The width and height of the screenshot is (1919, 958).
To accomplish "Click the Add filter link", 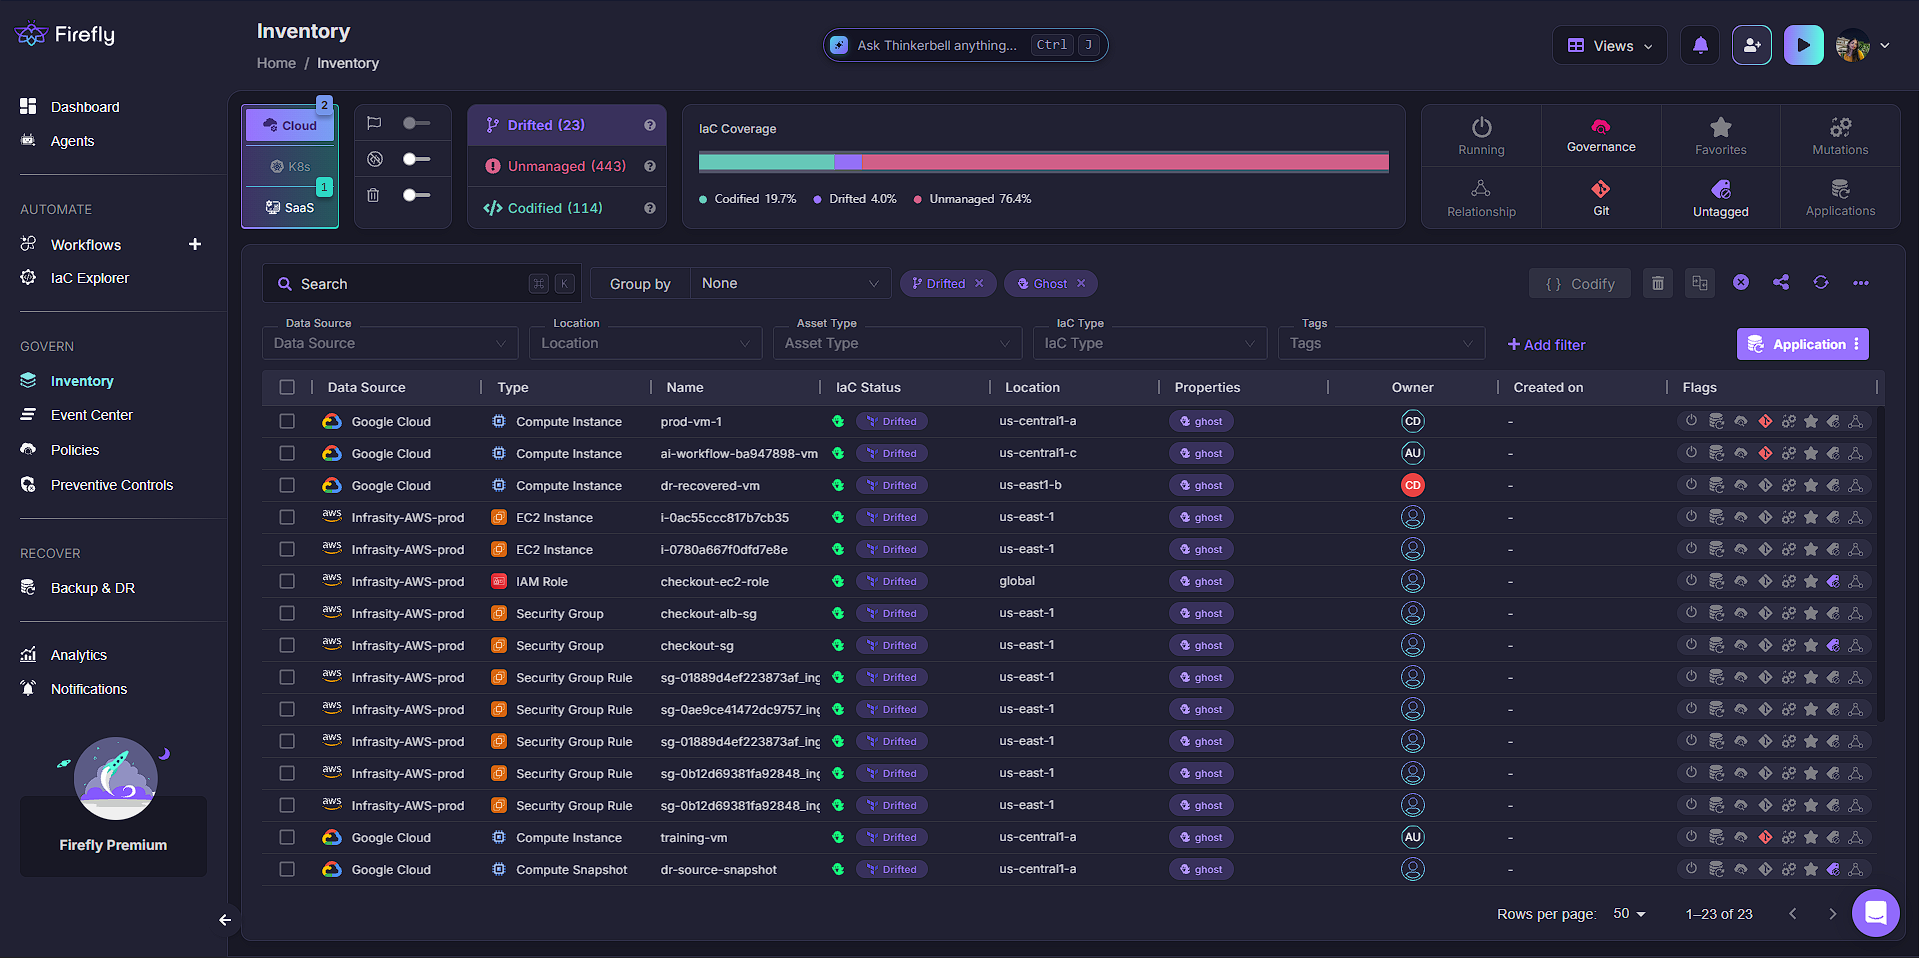I will coord(1547,344).
